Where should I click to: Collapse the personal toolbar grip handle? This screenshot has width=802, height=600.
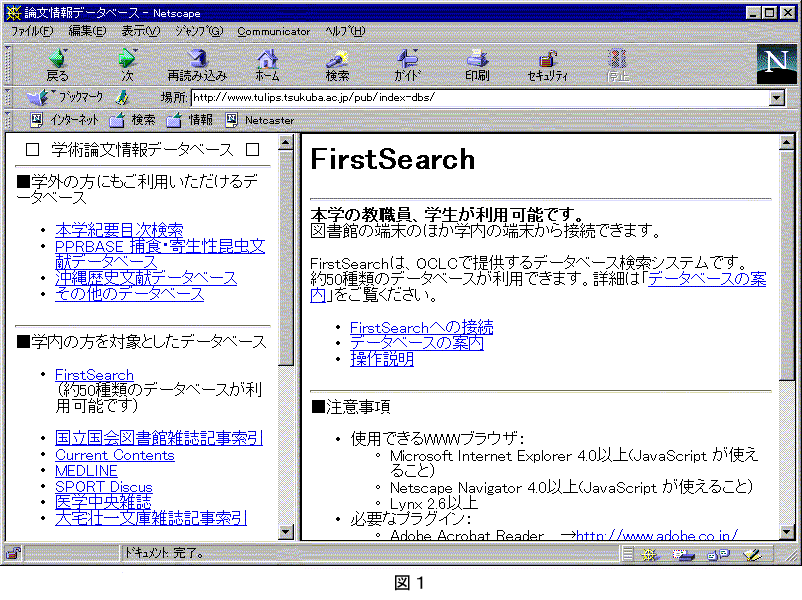coord(8,120)
